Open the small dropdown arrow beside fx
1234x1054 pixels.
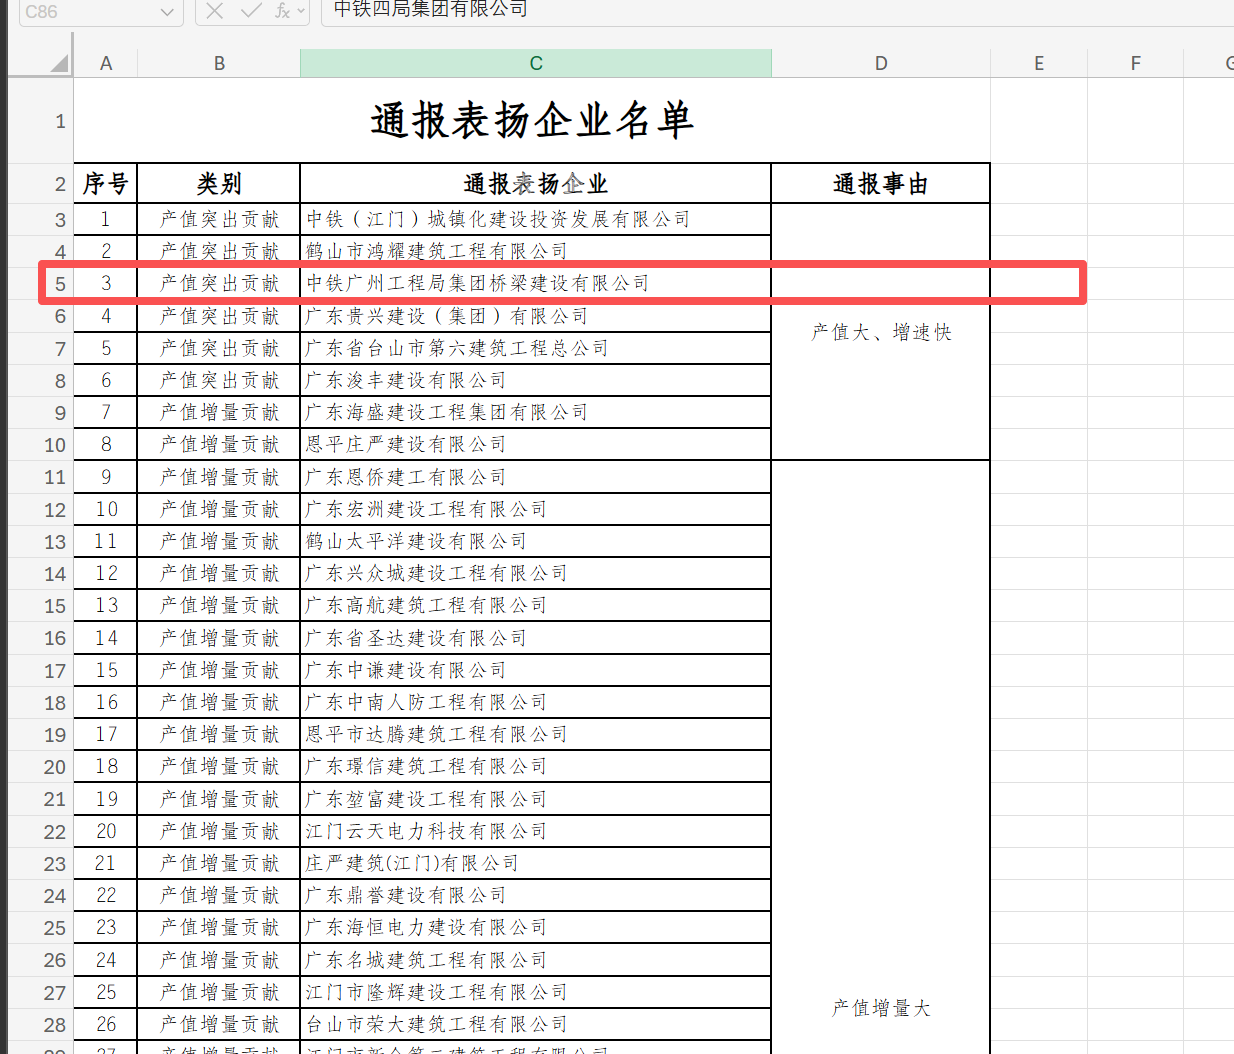(301, 12)
